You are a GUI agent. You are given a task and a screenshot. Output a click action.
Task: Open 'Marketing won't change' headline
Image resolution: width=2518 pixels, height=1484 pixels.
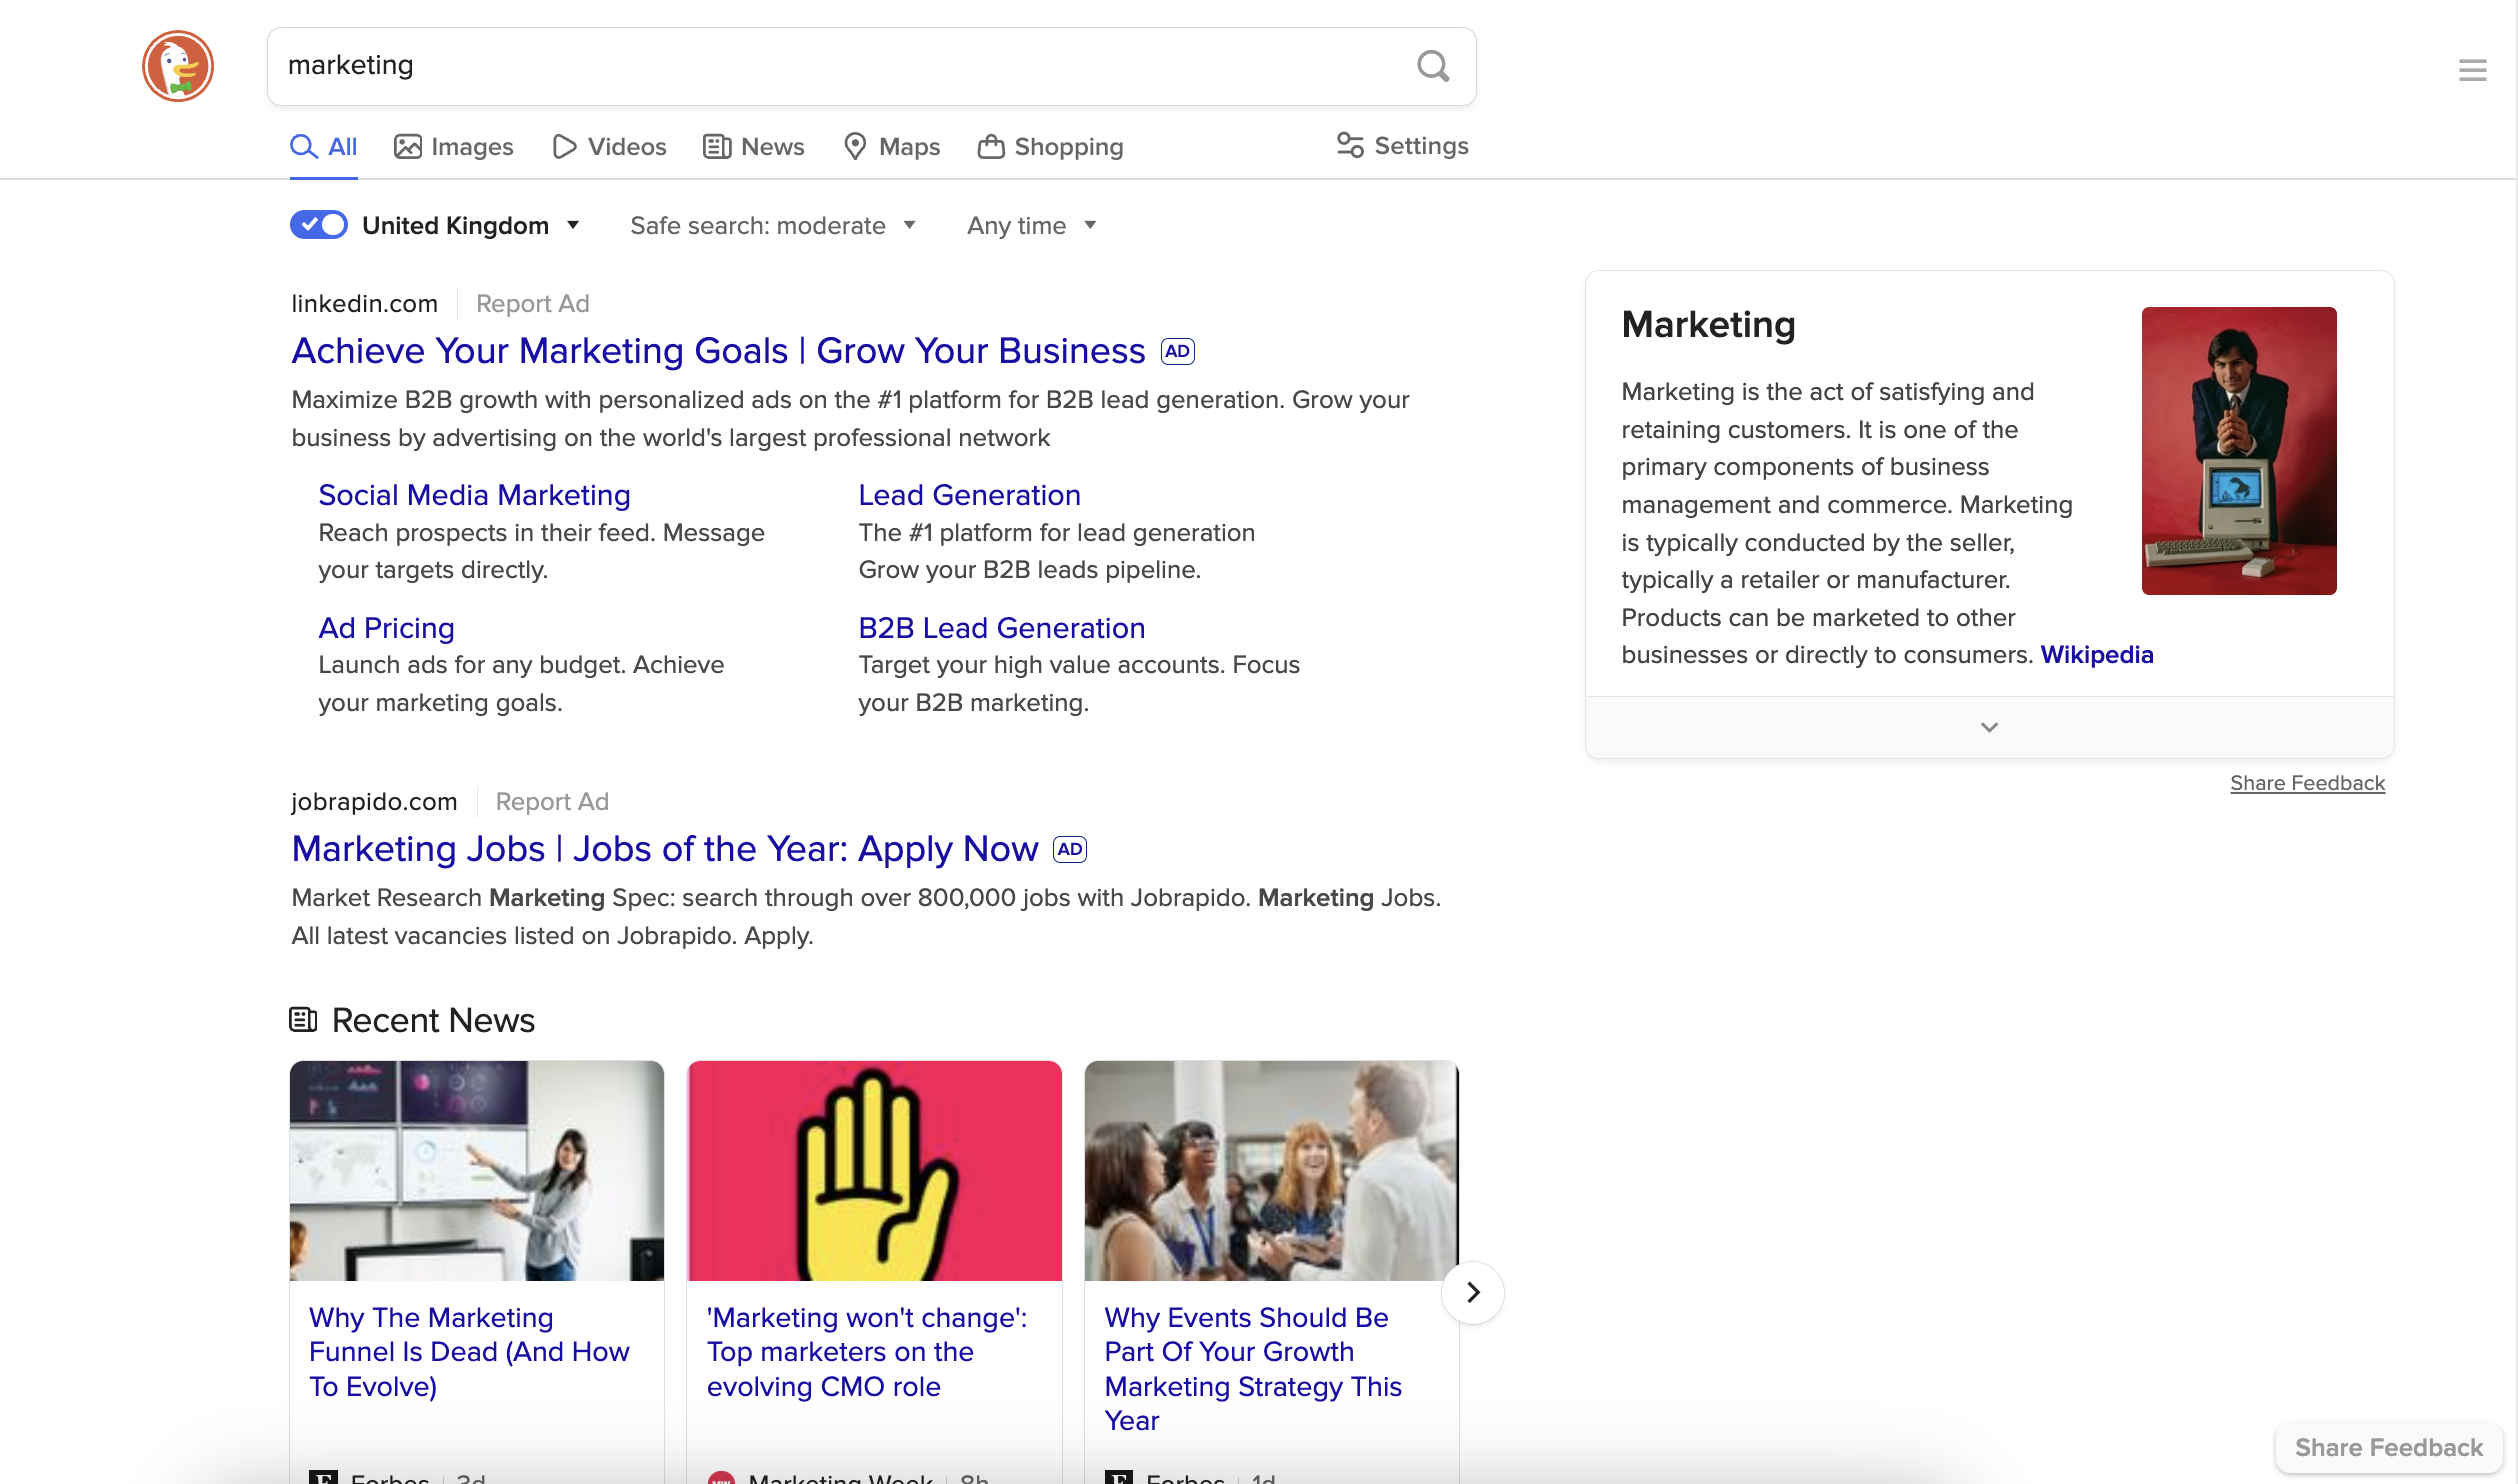[866, 1352]
